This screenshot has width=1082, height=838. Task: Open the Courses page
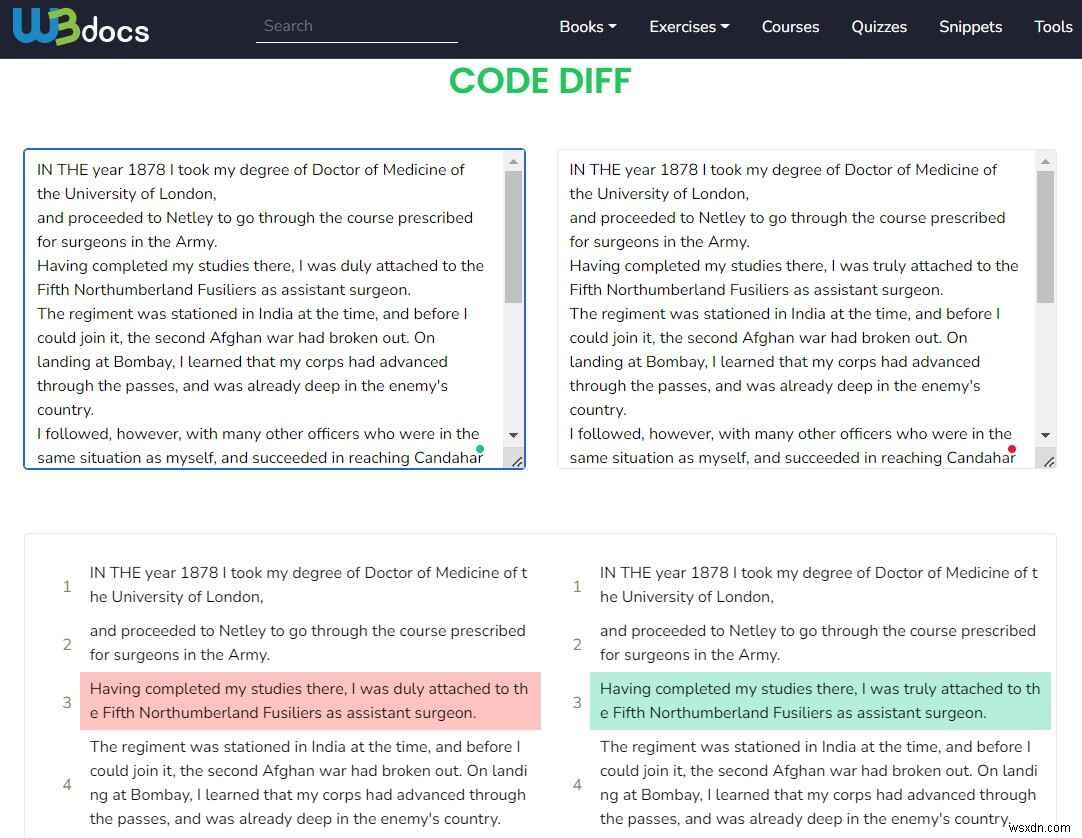pyautogui.click(x=790, y=27)
